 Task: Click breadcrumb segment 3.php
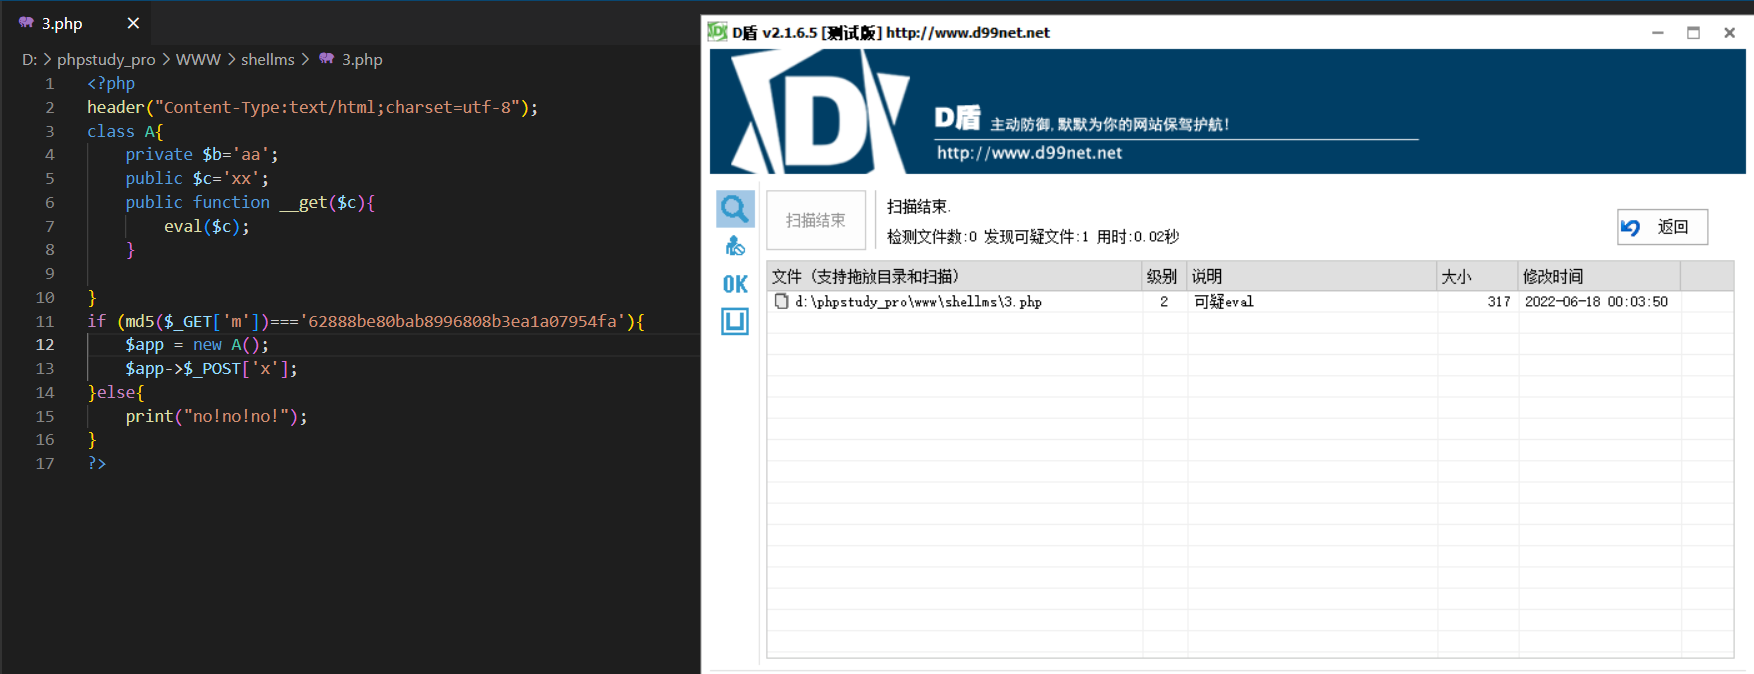pyautogui.click(x=362, y=59)
